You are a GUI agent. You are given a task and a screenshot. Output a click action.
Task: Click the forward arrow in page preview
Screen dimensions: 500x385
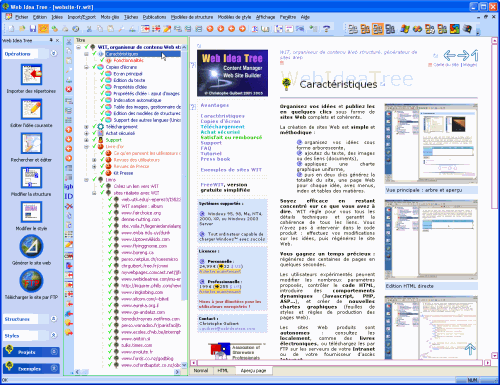pyautogui.click(x=463, y=55)
